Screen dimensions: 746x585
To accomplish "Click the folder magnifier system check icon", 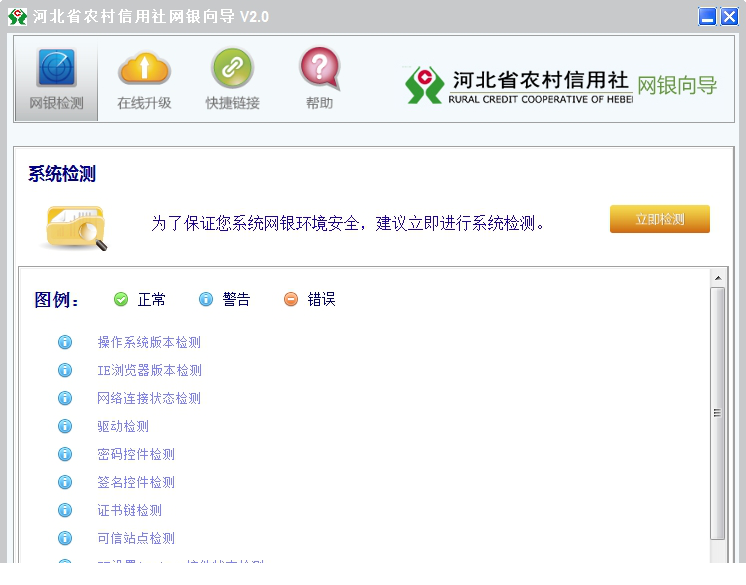I will pyautogui.click(x=76, y=228).
